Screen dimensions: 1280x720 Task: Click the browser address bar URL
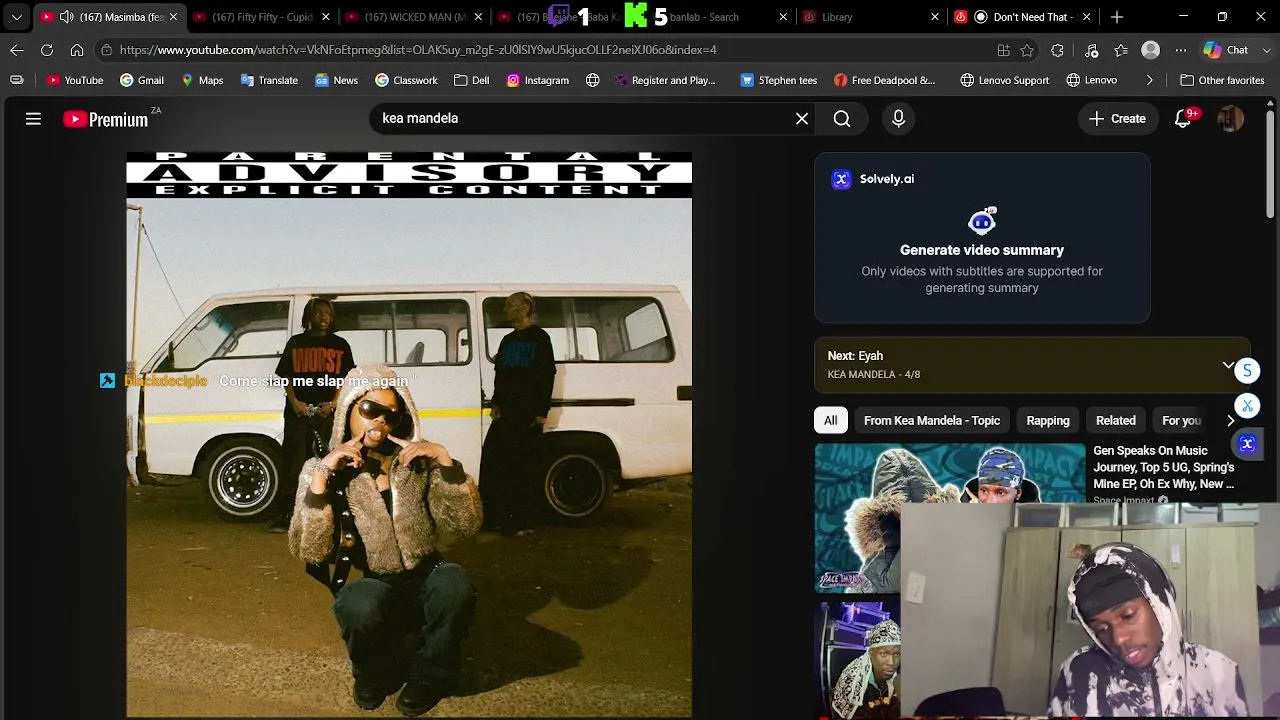point(418,50)
